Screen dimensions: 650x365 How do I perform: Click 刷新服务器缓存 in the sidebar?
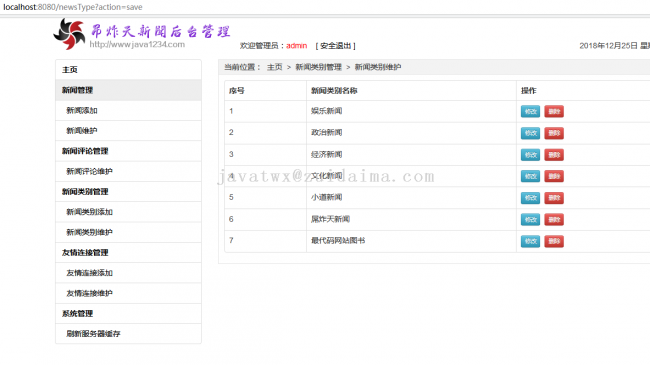point(129,333)
